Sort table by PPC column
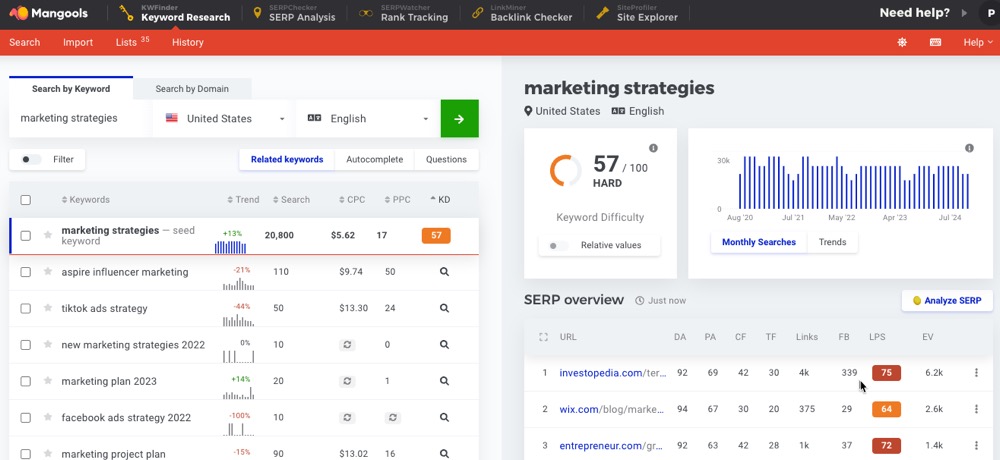The image size is (1000, 460). click(398, 200)
